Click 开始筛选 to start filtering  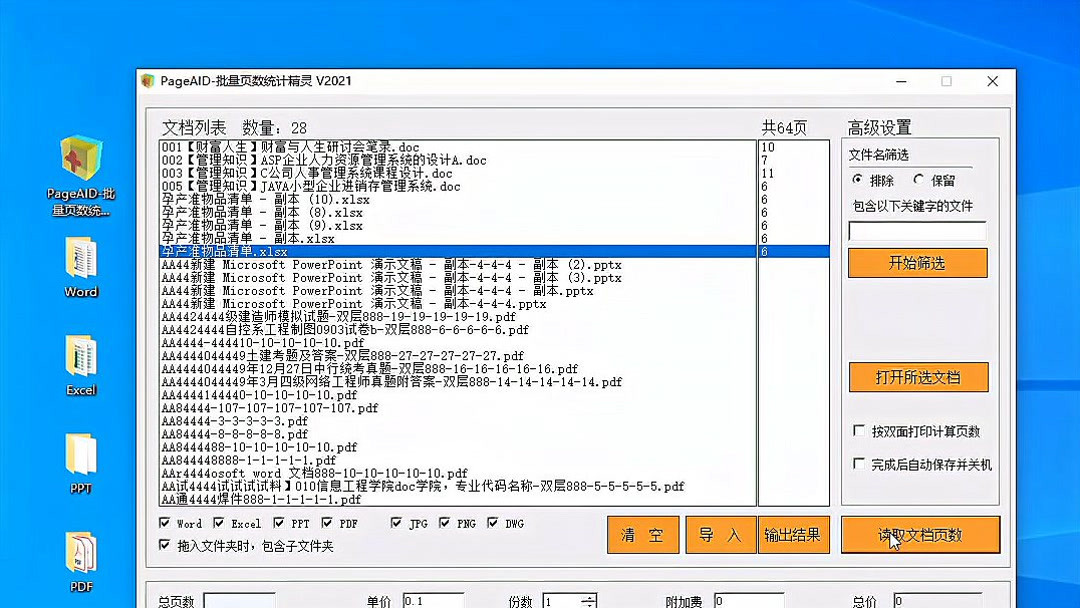click(916, 263)
